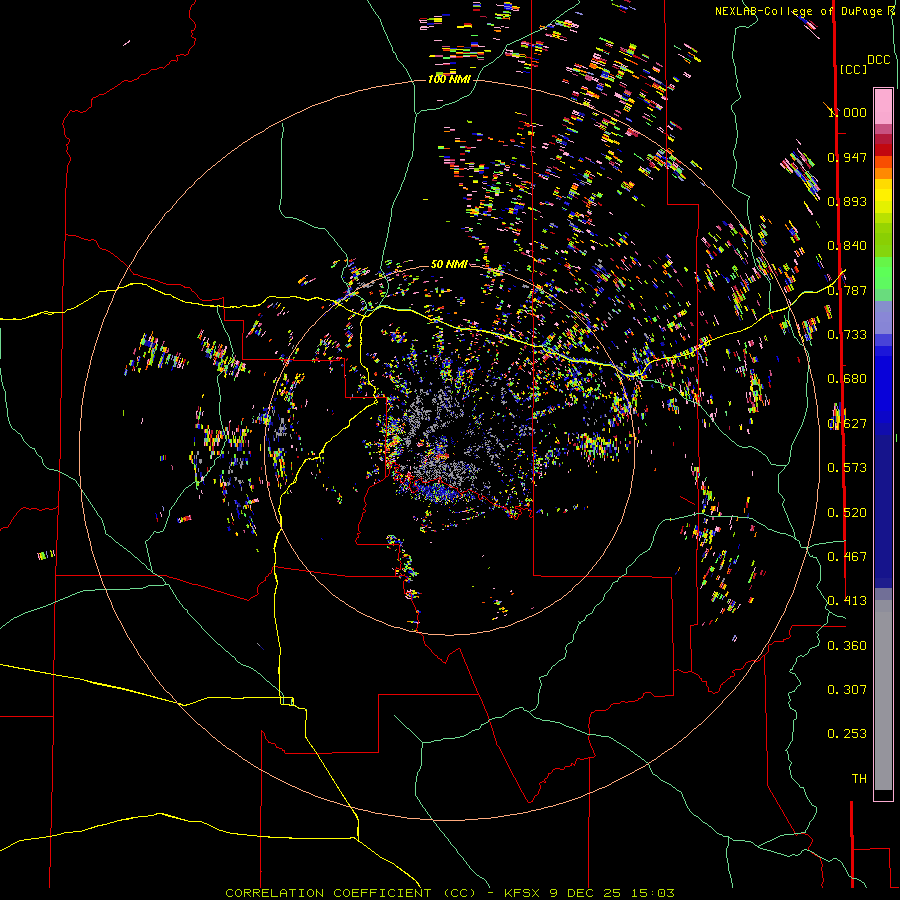Pick the lavender segment of color bar
Image resolution: width=900 pixels, height=900 pixels.
(x=883, y=317)
